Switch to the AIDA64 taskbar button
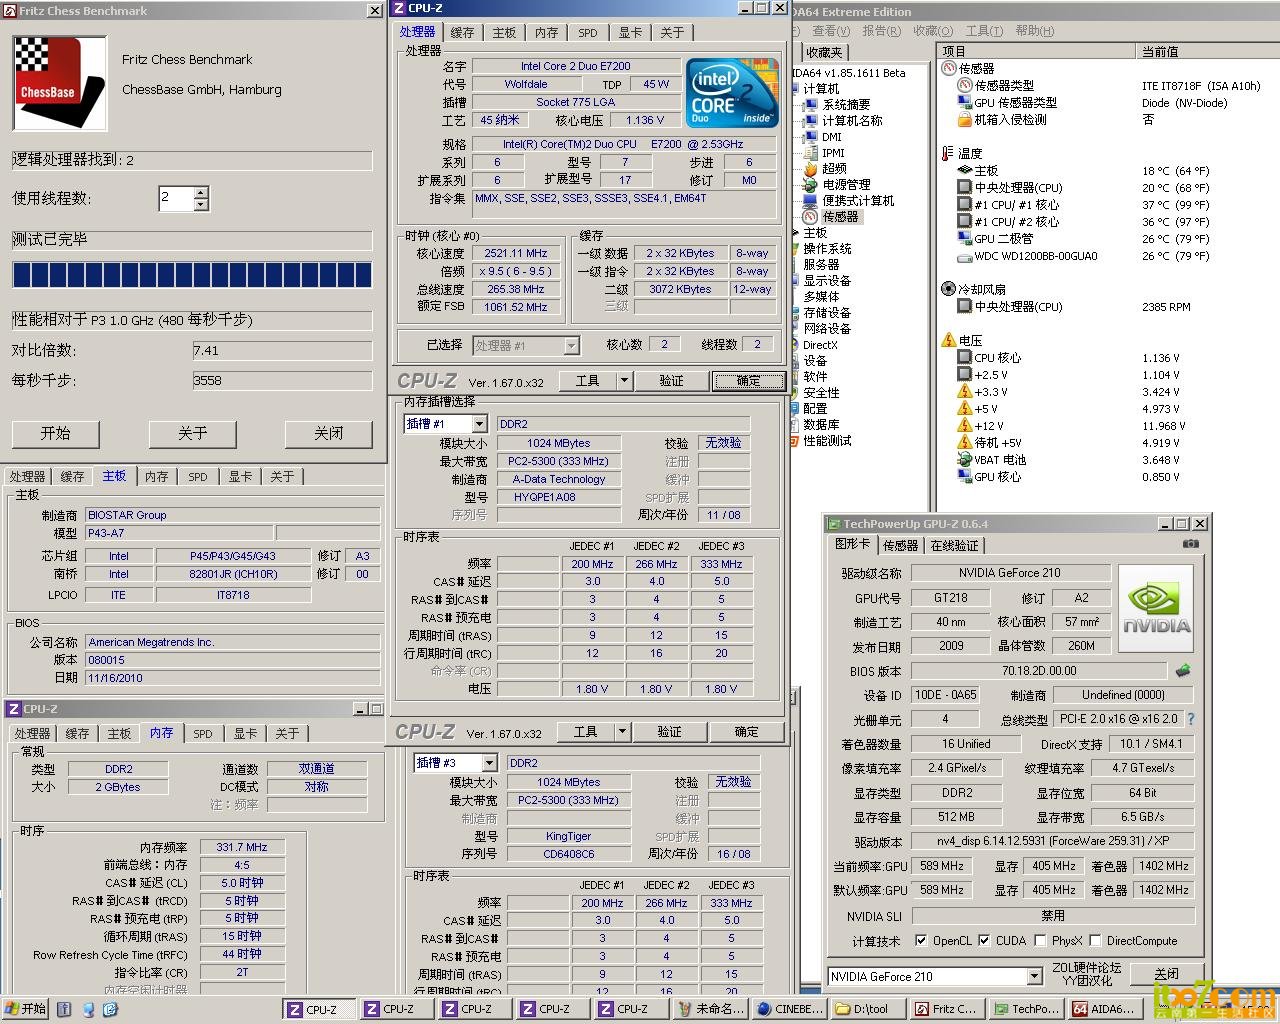Viewport: 1280px width, 1024px height. (1105, 1010)
